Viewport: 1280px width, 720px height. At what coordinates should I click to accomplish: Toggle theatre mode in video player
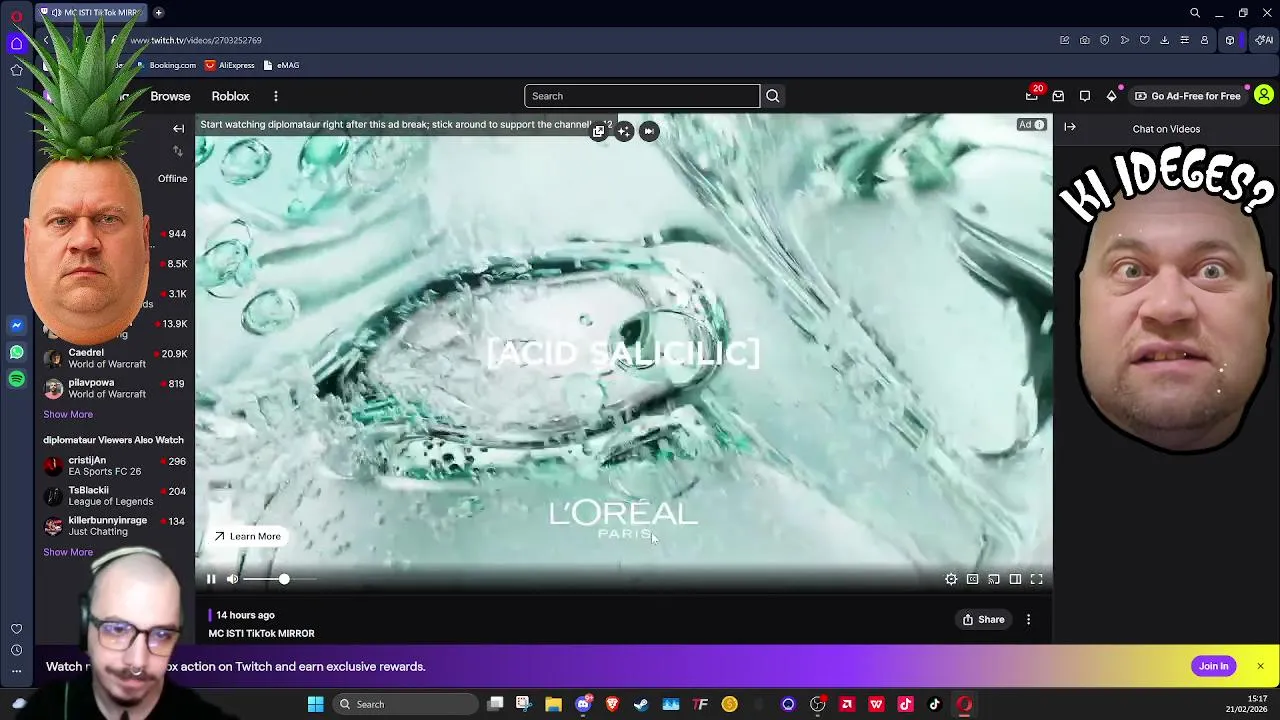click(x=1015, y=579)
